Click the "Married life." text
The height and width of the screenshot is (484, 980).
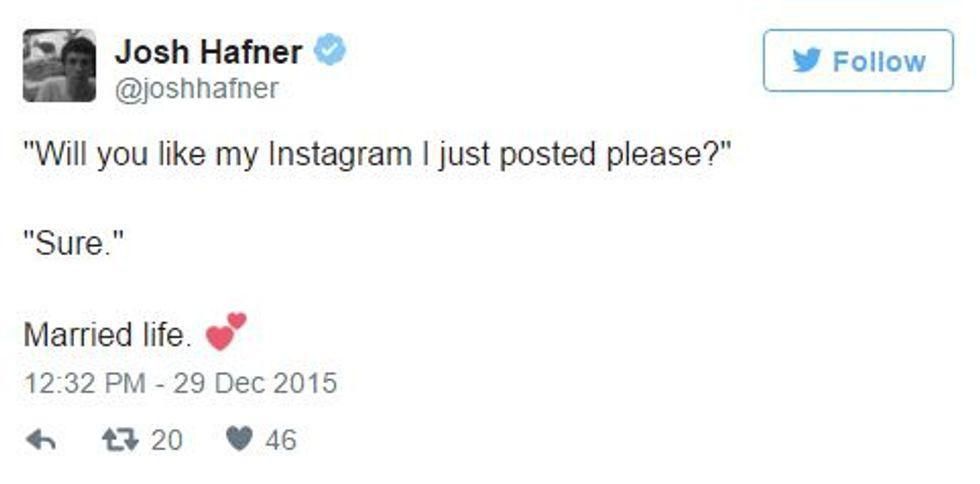pos(107,335)
